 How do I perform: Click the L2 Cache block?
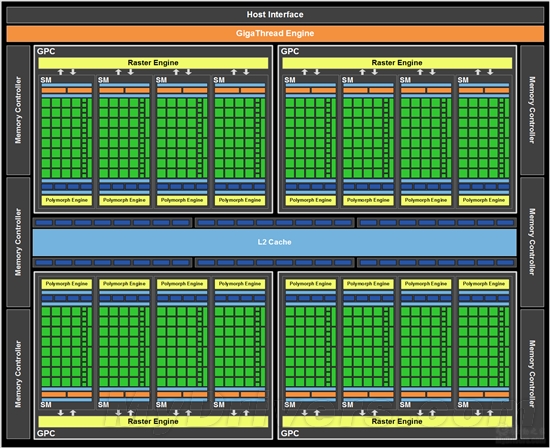tap(274, 242)
